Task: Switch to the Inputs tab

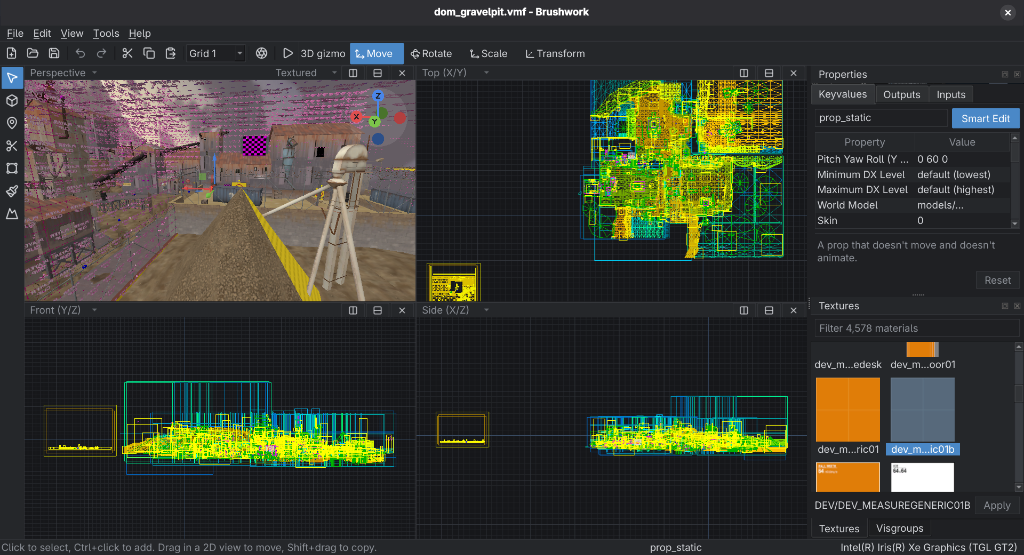Action: point(951,95)
